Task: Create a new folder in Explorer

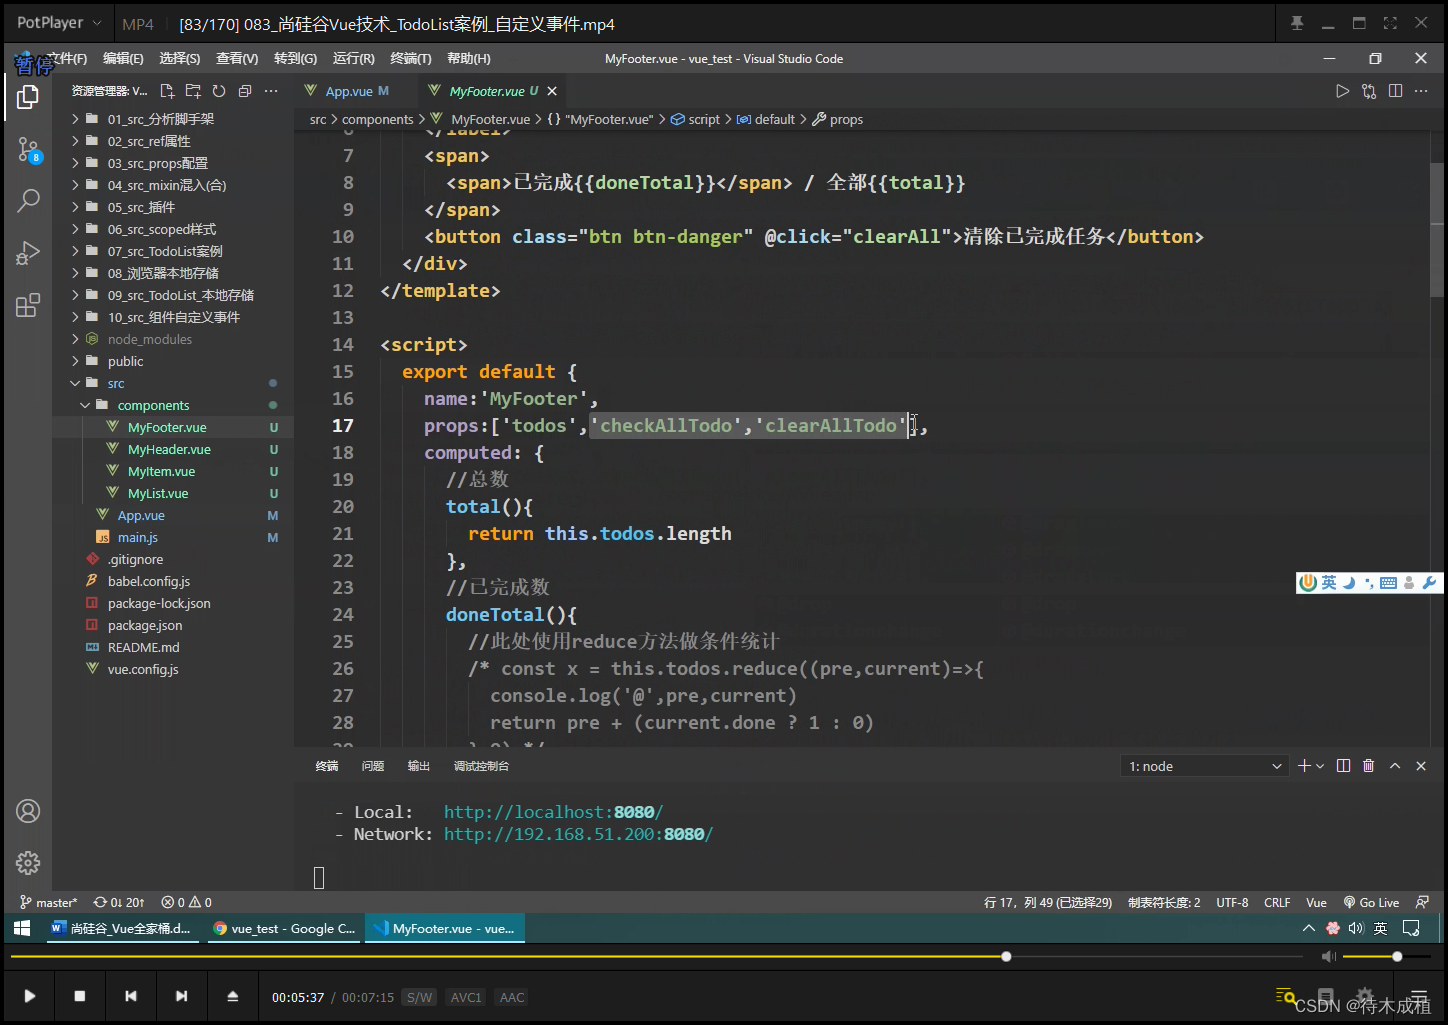Action: [x=193, y=91]
